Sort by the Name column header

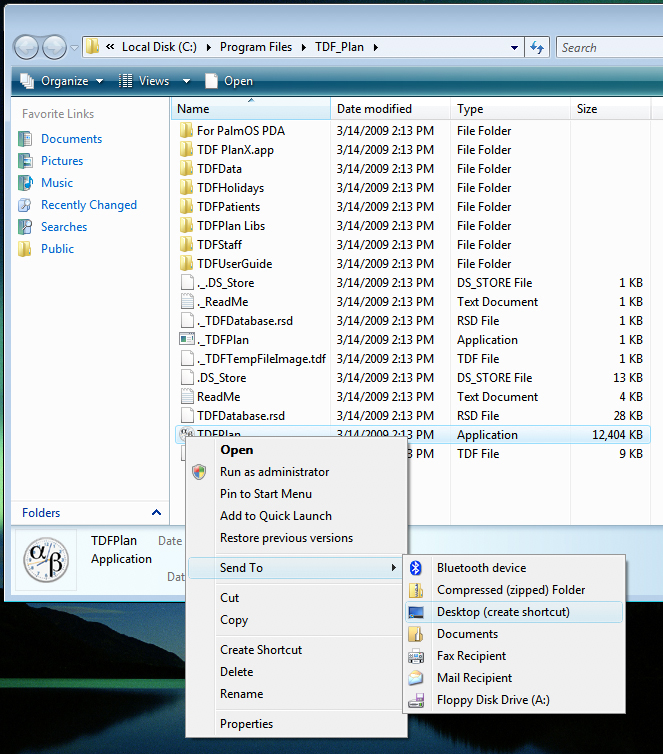coord(250,109)
